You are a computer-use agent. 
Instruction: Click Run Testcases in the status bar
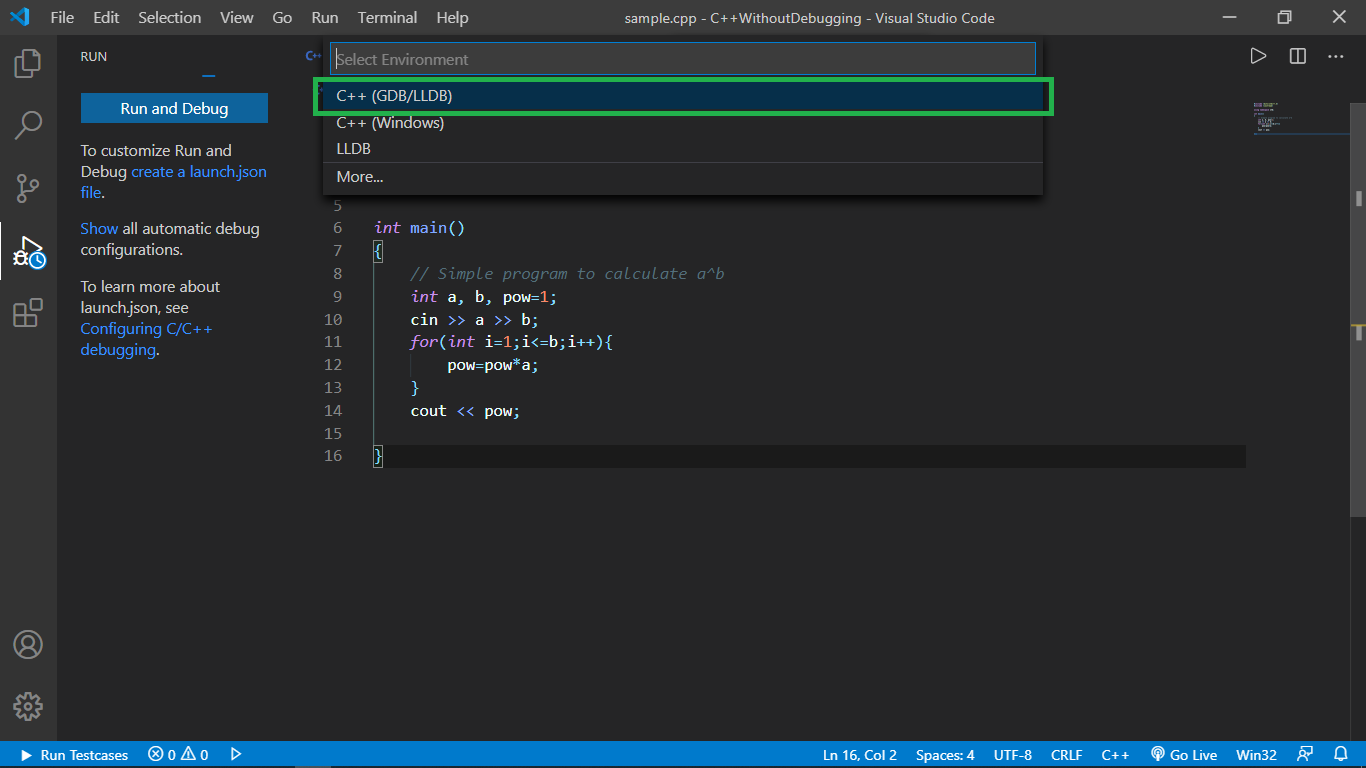click(x=75, y=755)
